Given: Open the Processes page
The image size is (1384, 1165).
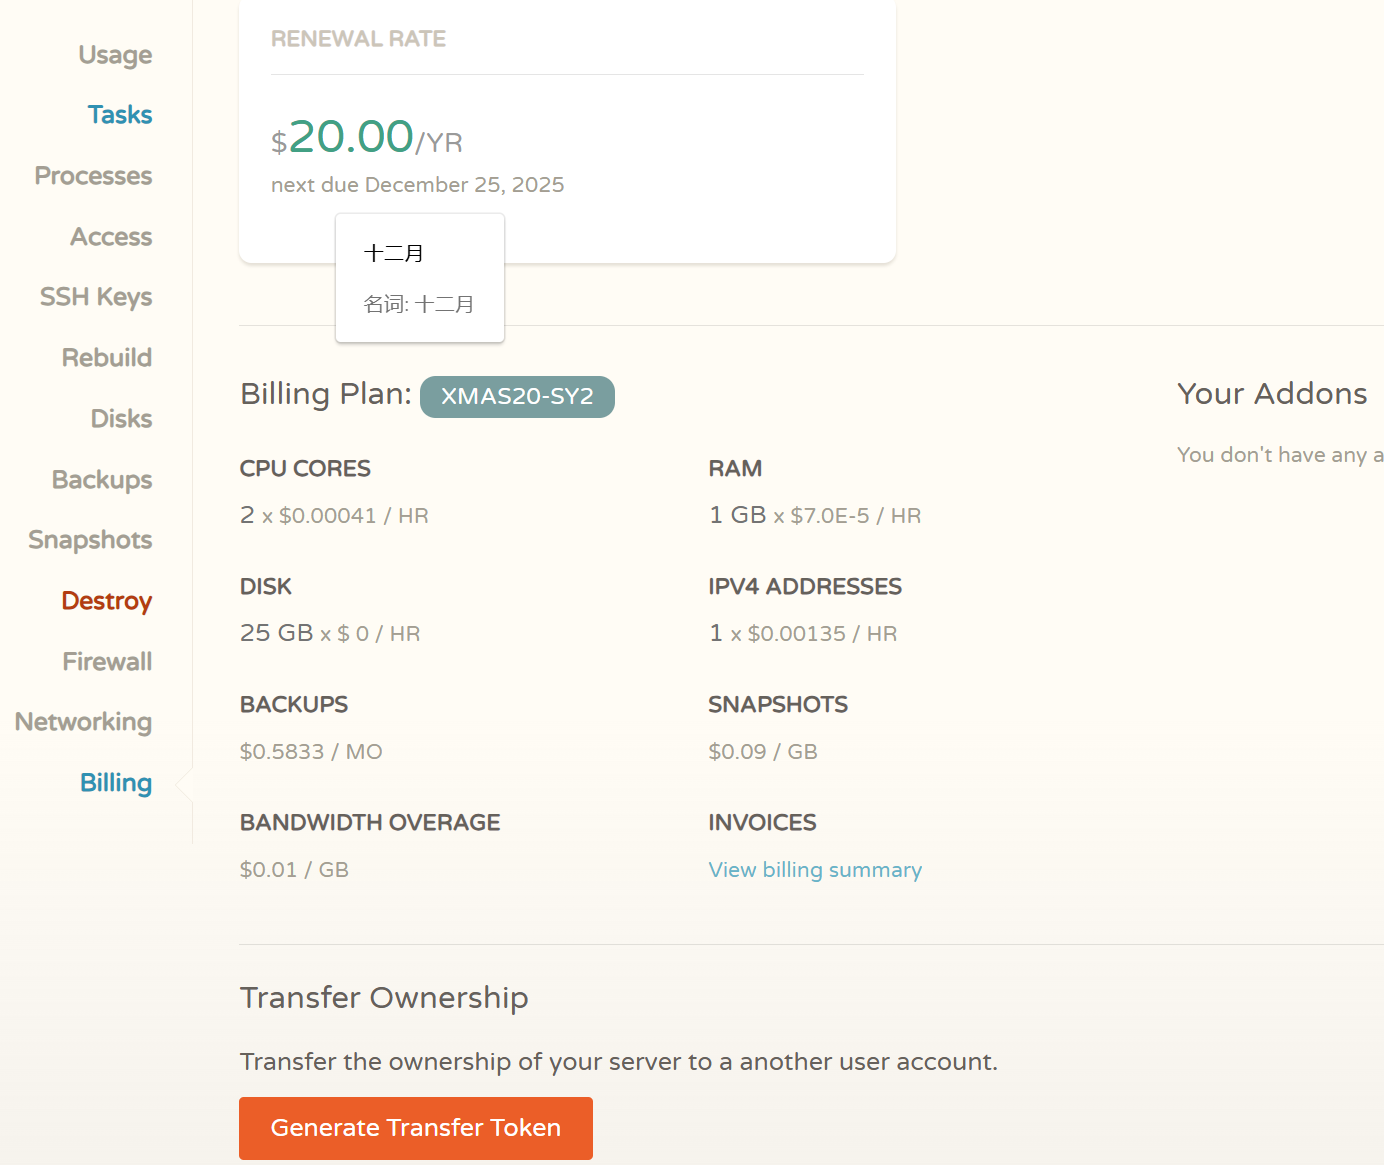Looking at the screenshot, I should pyautogui.click(x=93, y=176).
